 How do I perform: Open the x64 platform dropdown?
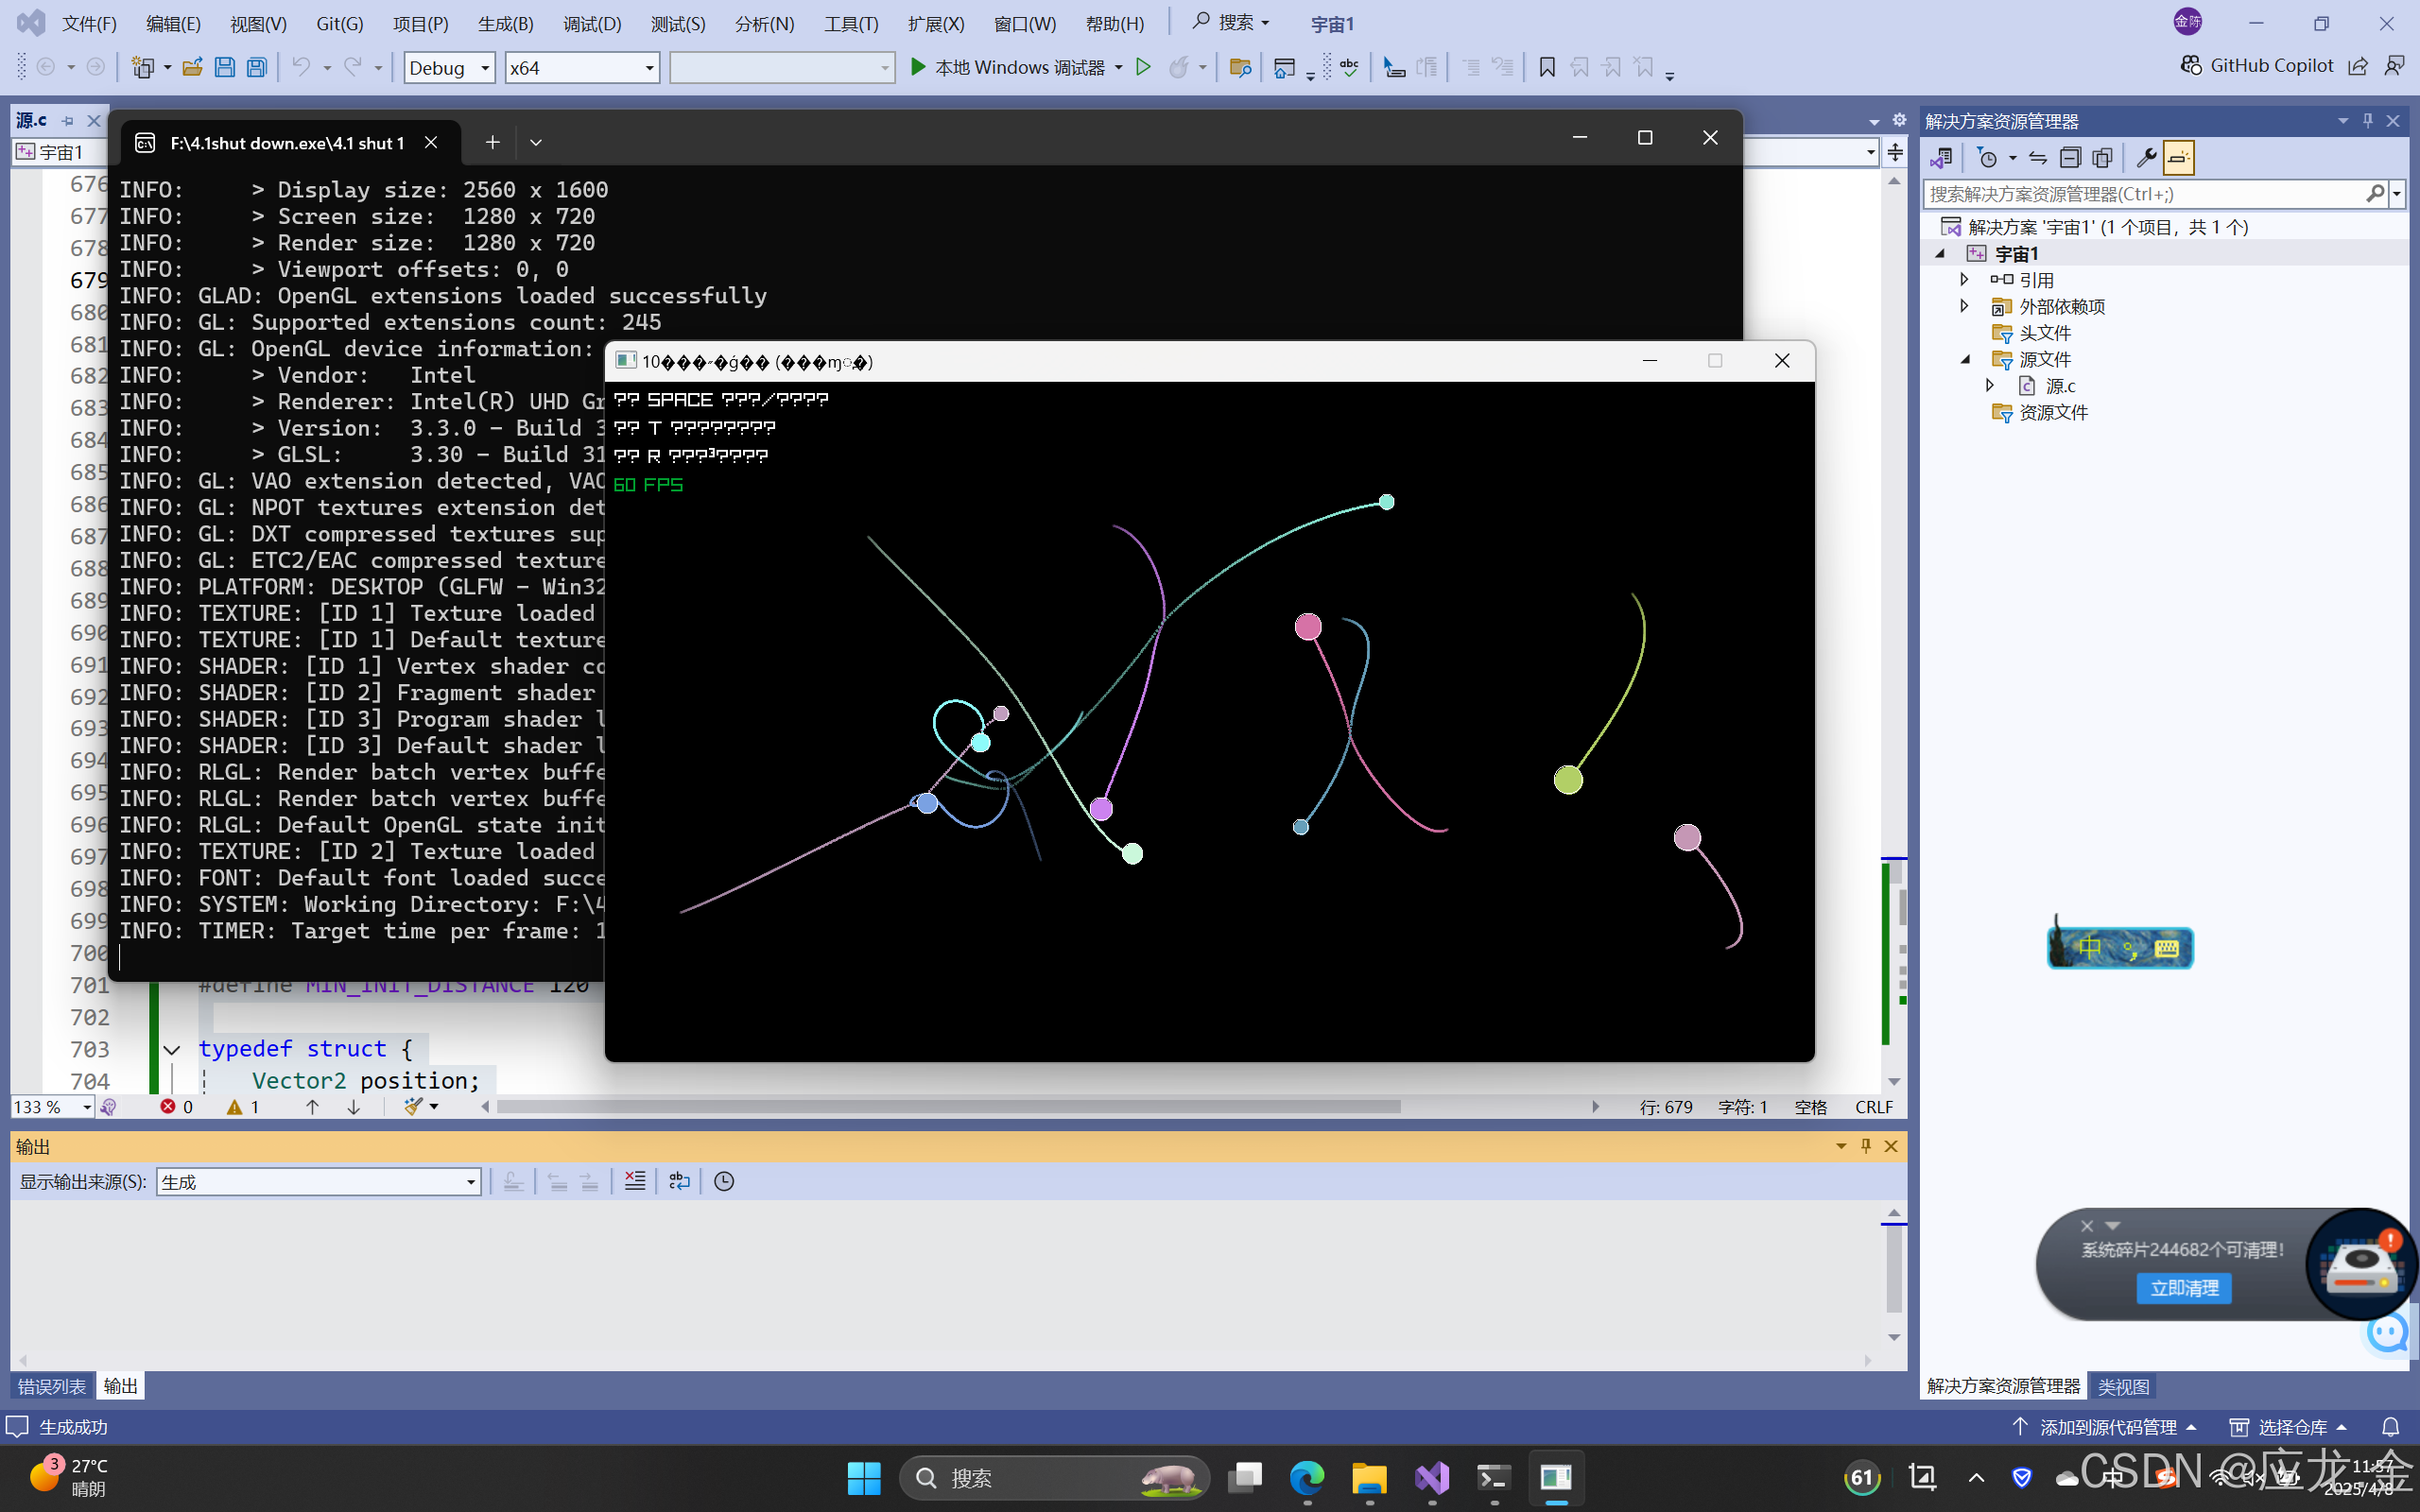click(581, 67)
